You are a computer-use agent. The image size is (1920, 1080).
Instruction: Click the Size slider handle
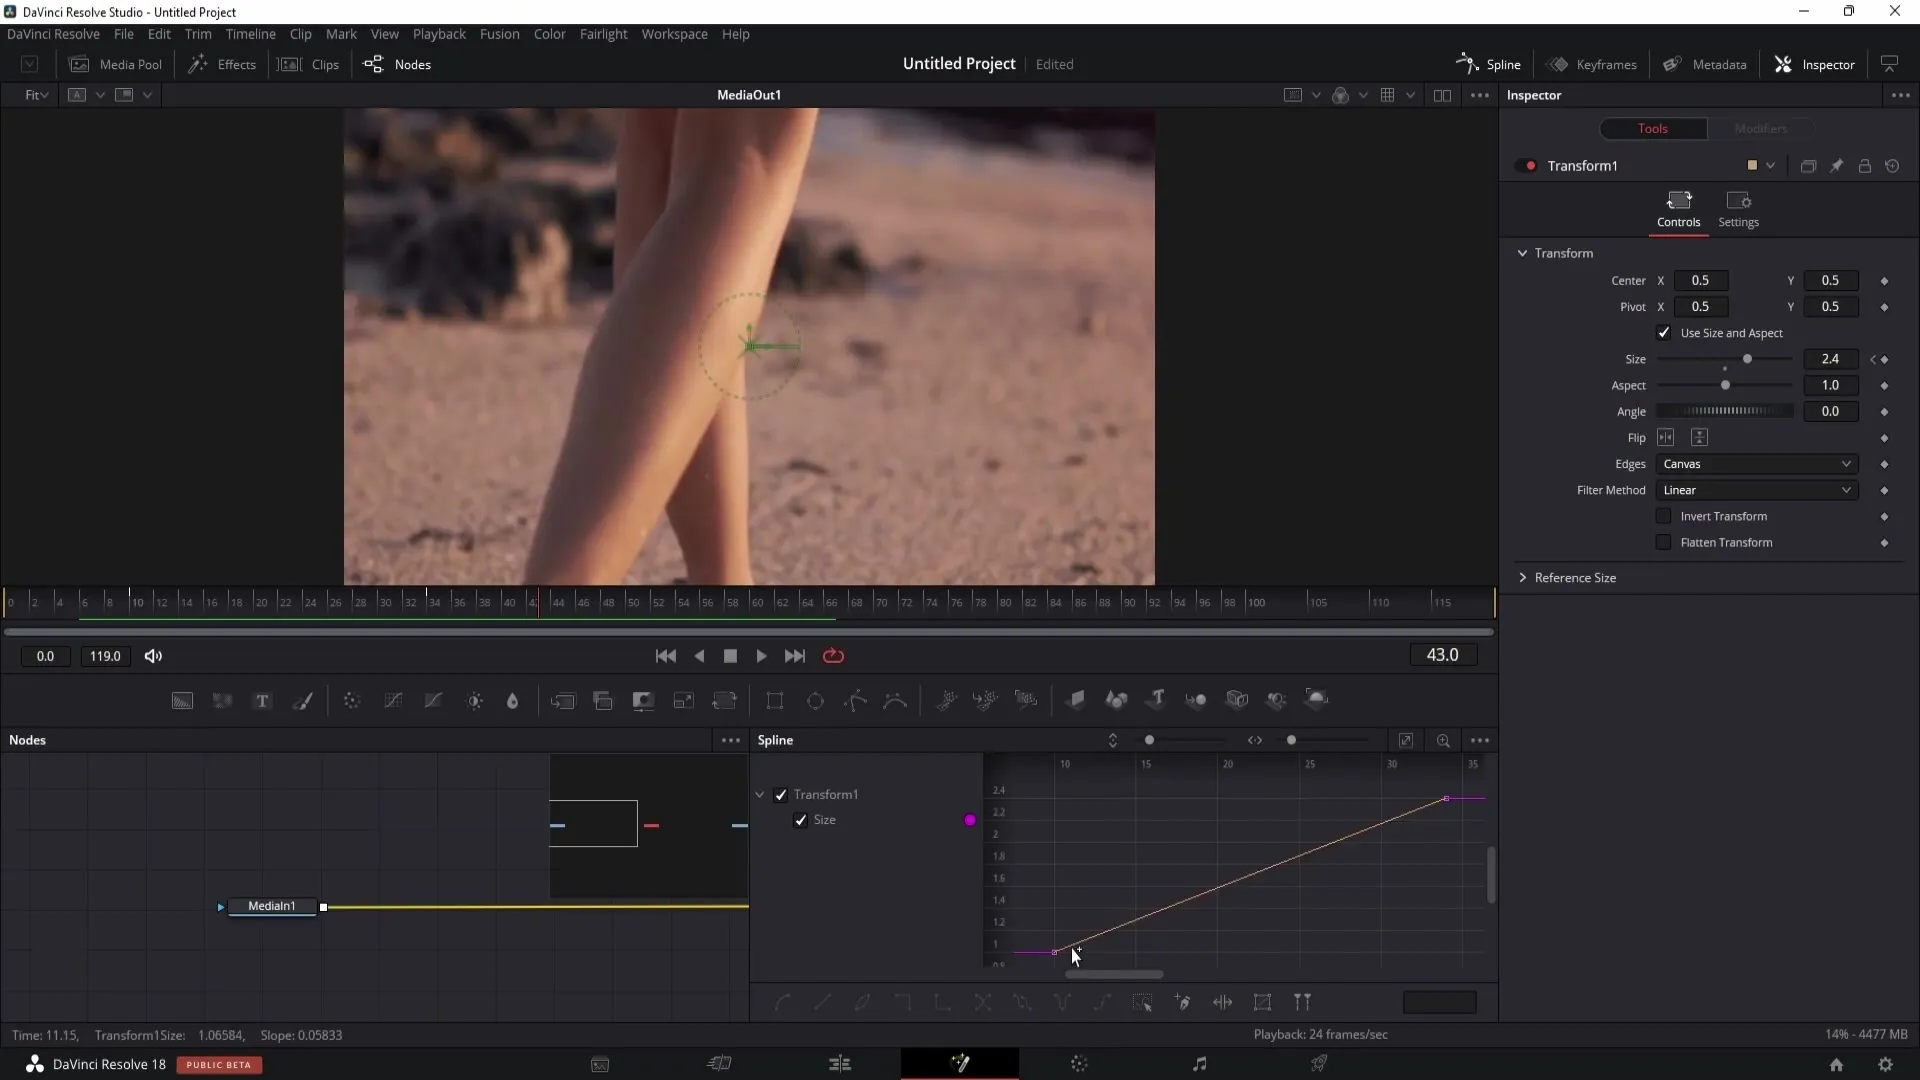(x=1747, y=359)
